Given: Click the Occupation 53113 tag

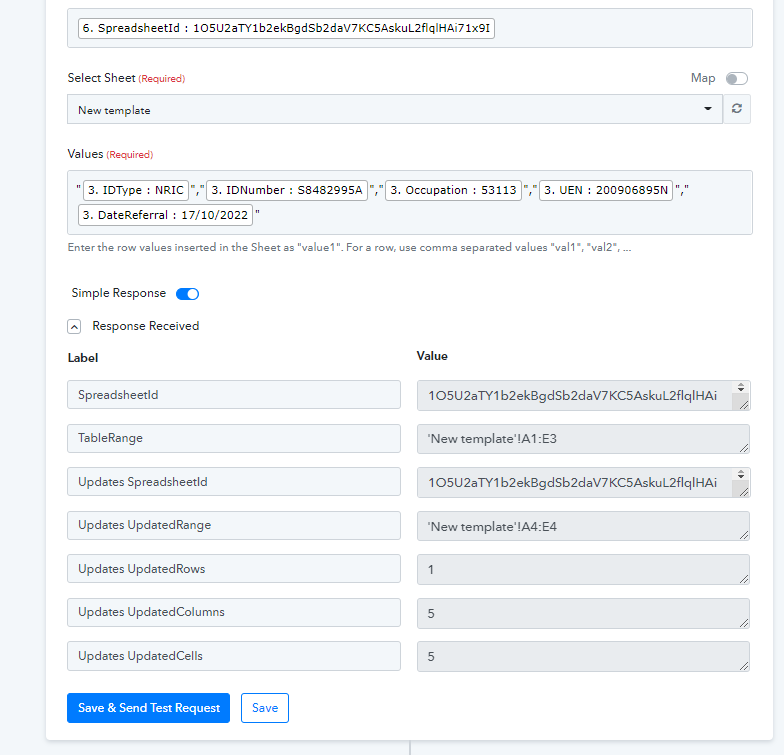Looking at the screenshot, I should click(453, 190).
